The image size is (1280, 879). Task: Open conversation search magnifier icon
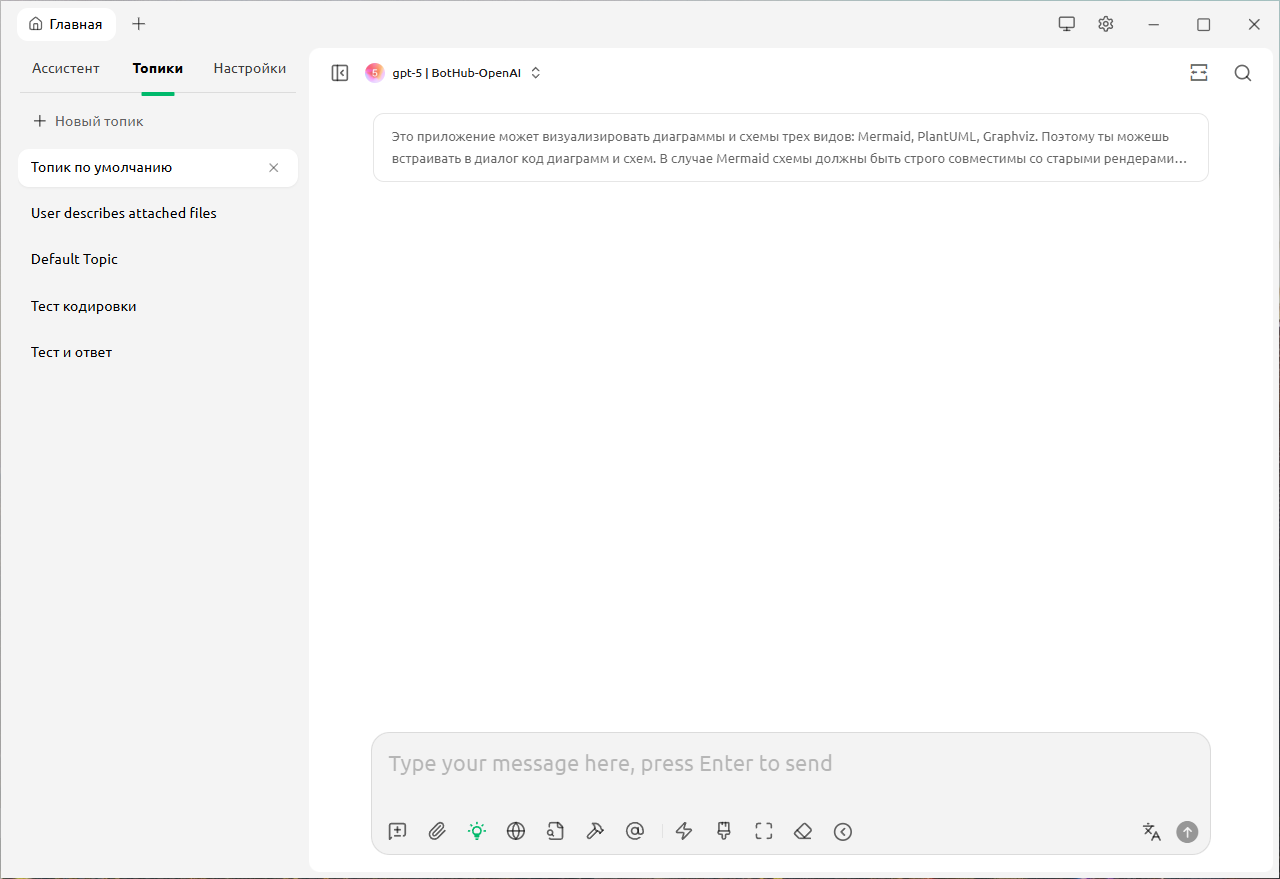[x=1243, y=72]
